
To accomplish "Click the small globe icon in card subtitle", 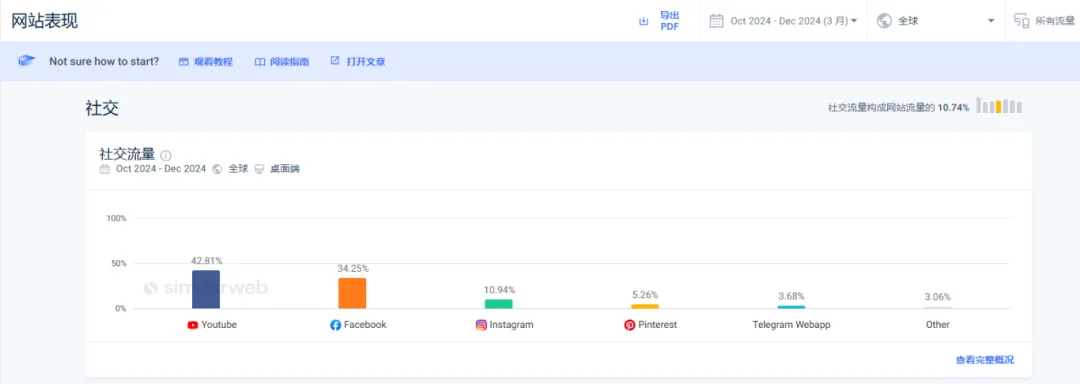I will click(x=218, y=169).
